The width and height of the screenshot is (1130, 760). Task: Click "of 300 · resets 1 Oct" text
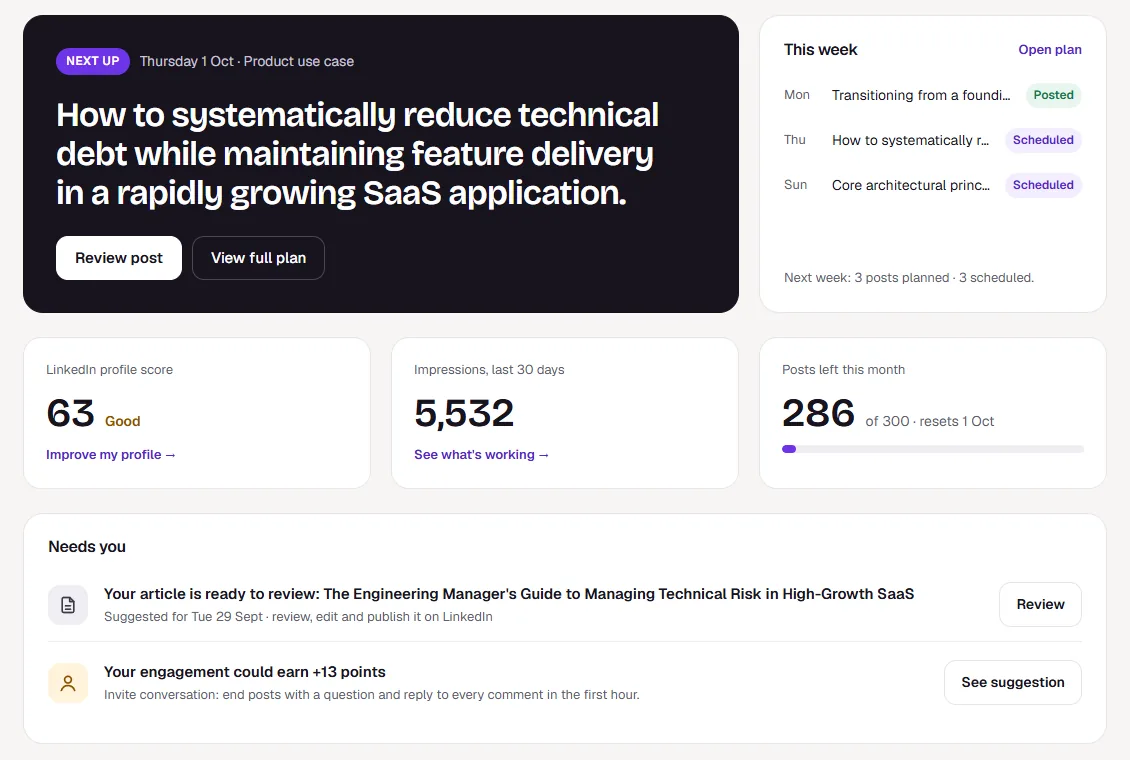[930, 421]
